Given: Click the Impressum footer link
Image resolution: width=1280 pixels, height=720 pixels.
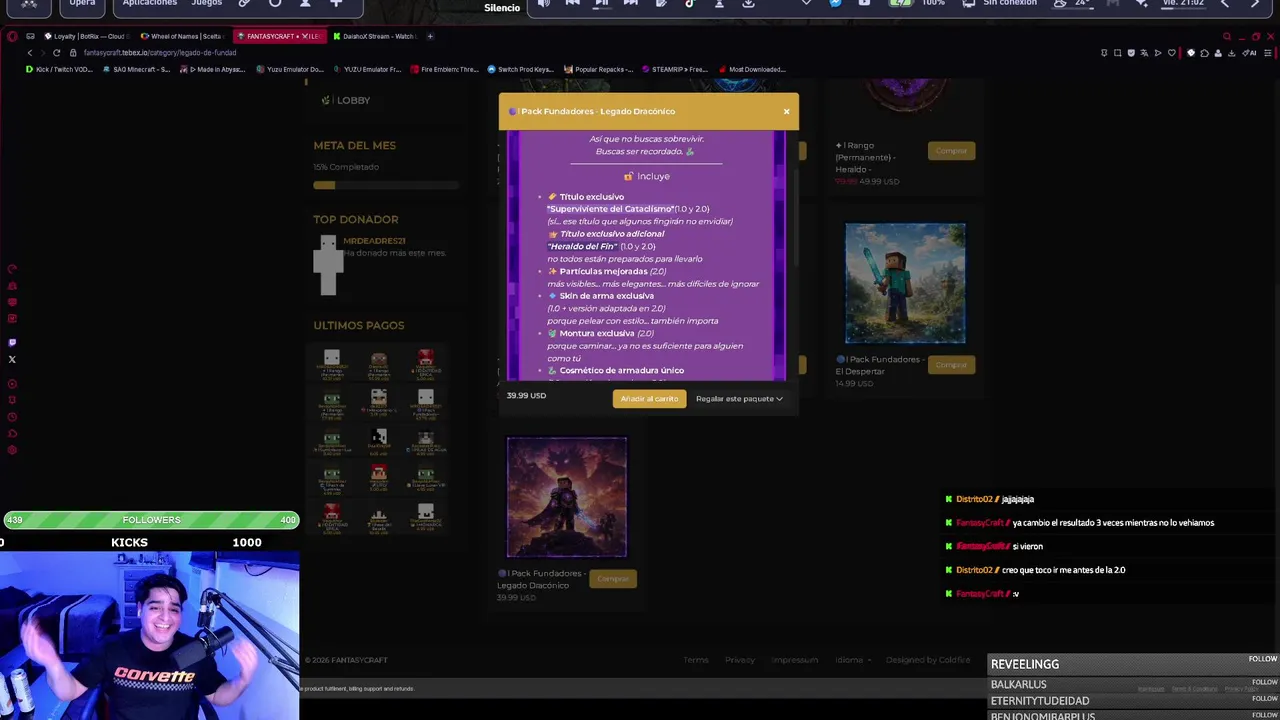Looking at the screenshot, I should (795, 660).
